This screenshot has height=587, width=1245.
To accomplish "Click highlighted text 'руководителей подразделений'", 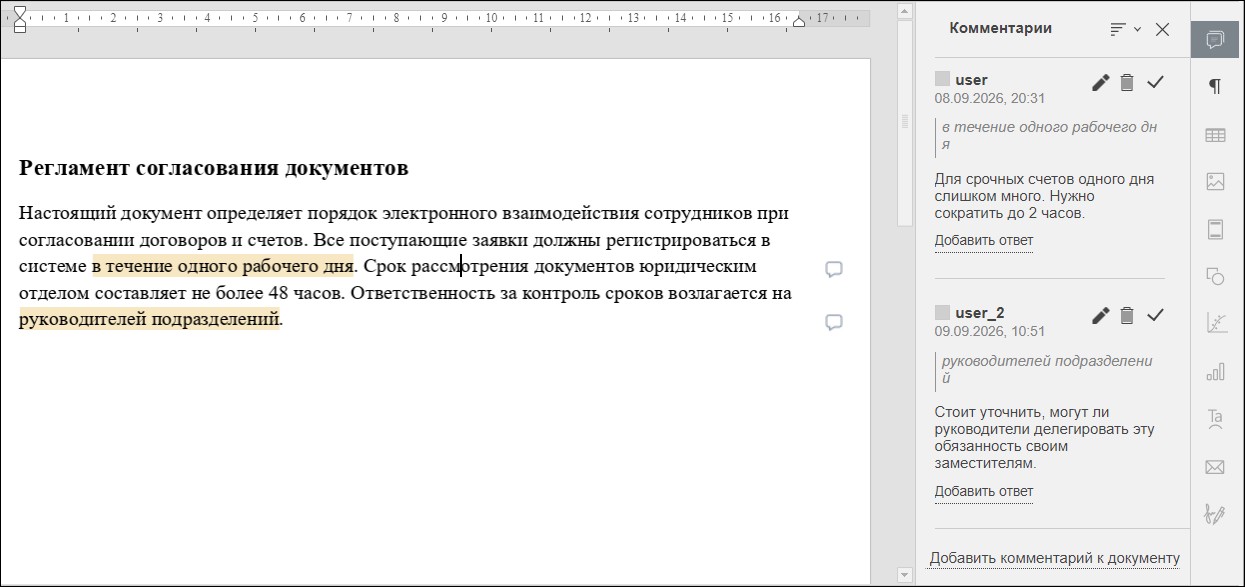I will click(x=149, y=320).
